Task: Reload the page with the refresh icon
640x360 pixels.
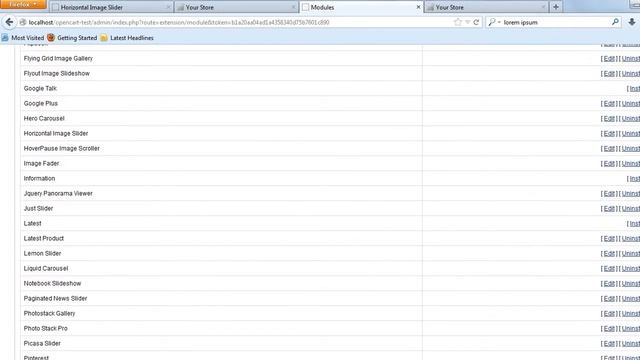Action: point(476,22)
